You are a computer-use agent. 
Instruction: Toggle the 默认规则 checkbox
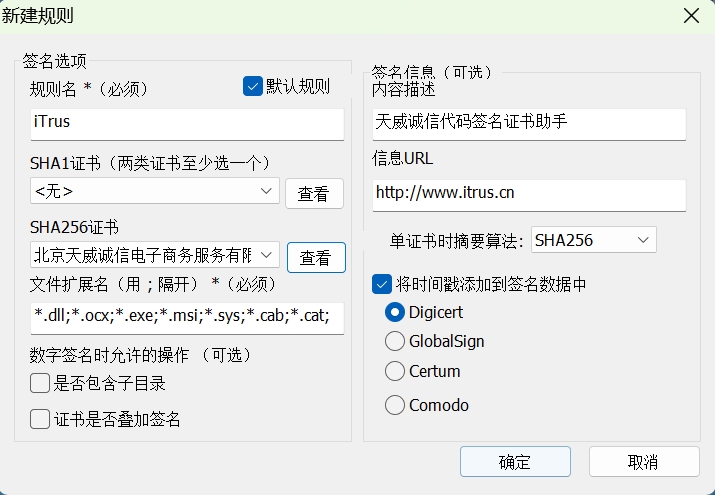point(253,86)
